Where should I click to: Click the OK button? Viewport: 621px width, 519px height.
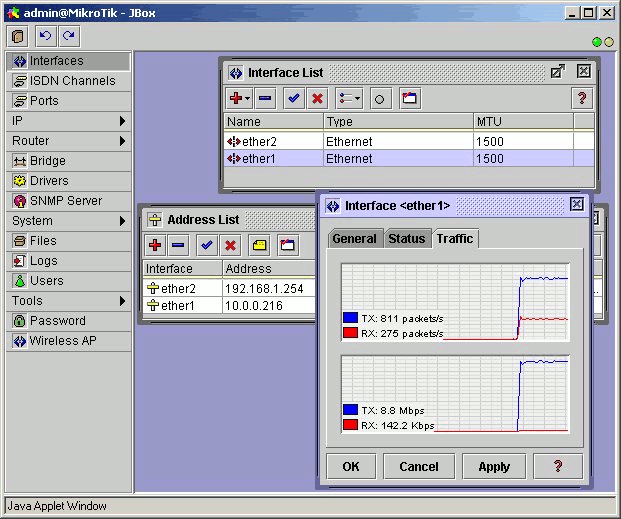351,467
